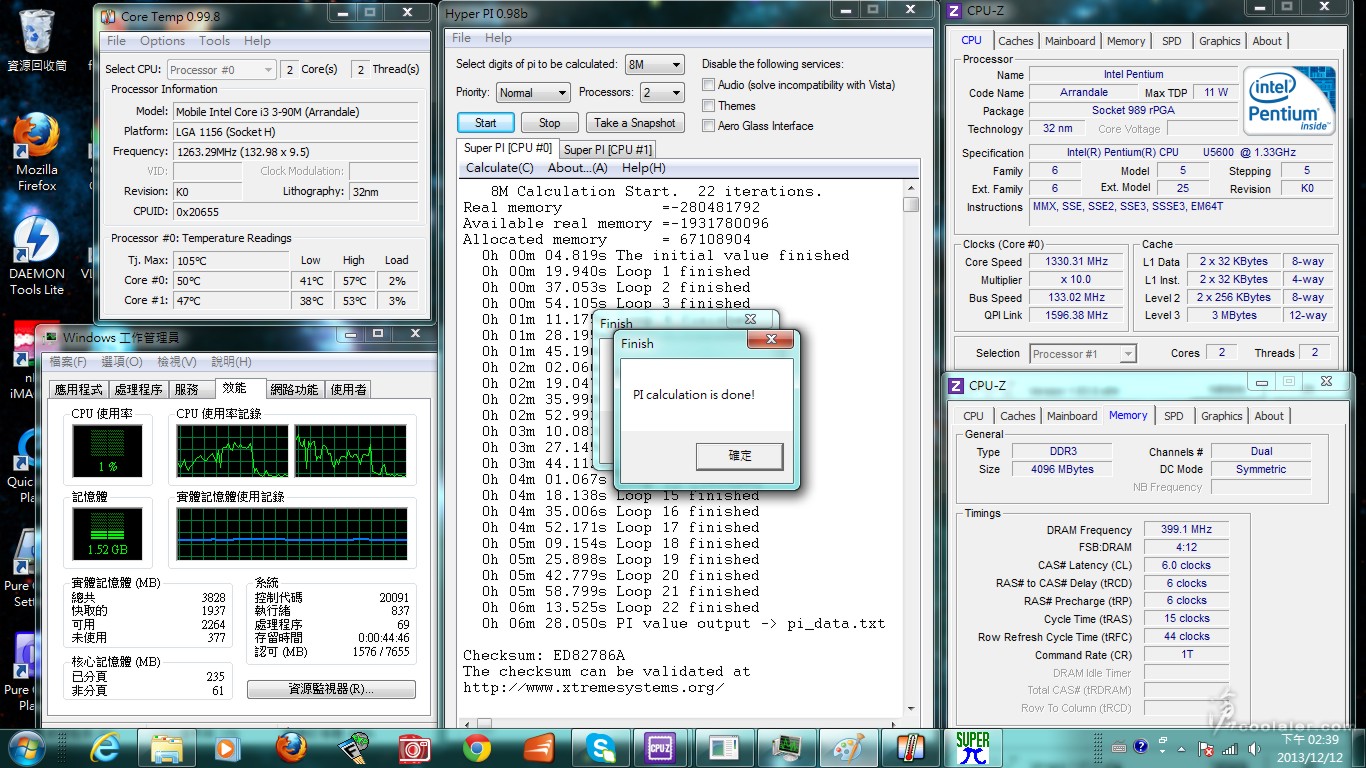Screen dimensions: 1366x768
Task: Open Paint from the taskbar palette icon
Action: tap(848, 747)
